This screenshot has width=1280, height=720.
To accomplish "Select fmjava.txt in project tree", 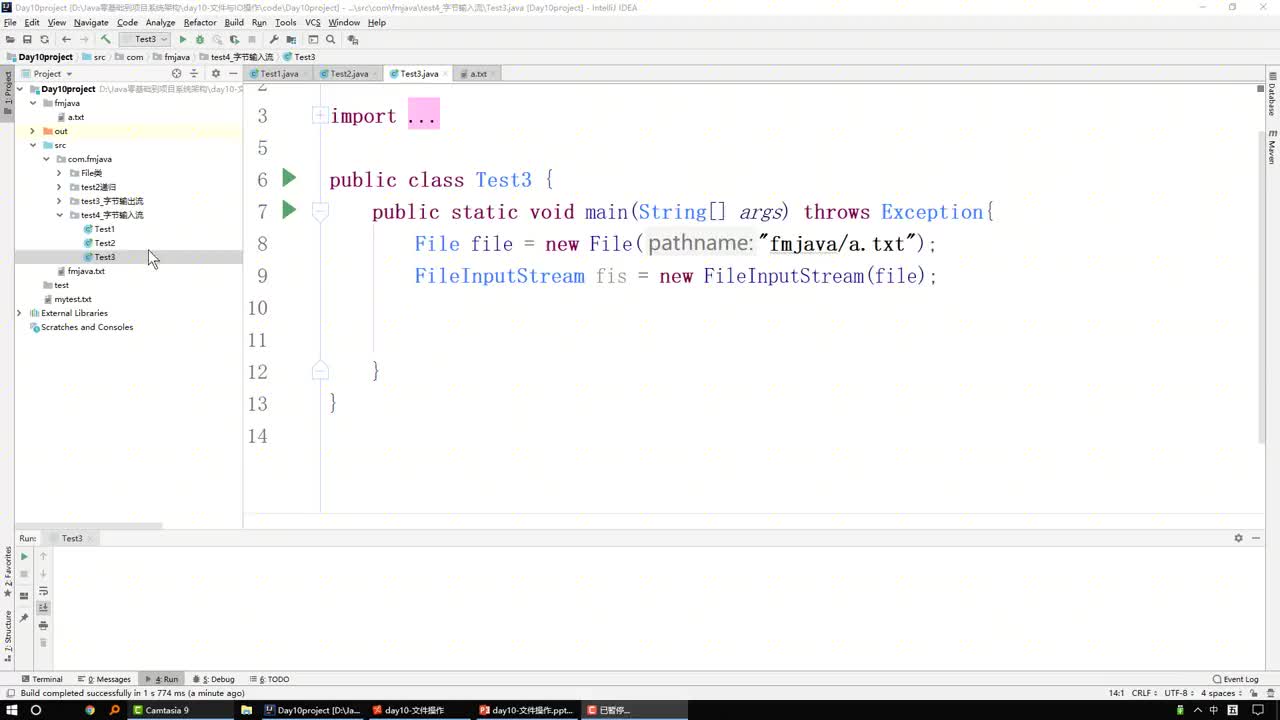I will click(x=86, y=271).
